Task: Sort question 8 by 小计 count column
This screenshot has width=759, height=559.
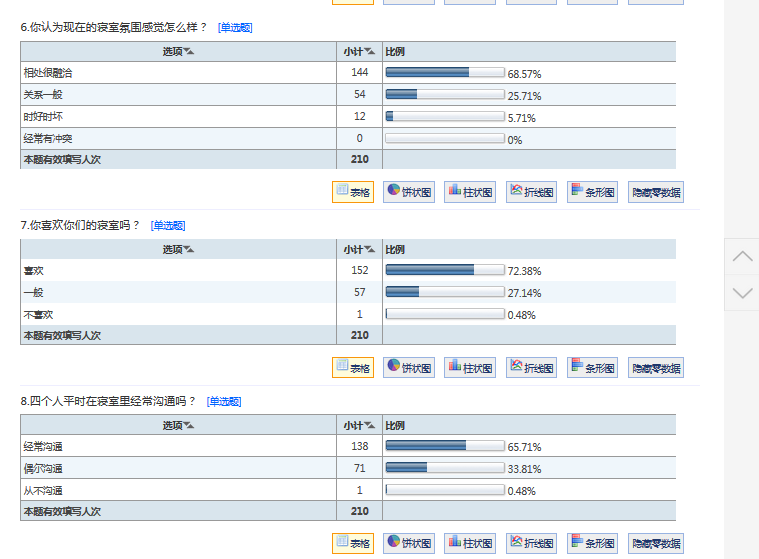Action: coord(359,425)
